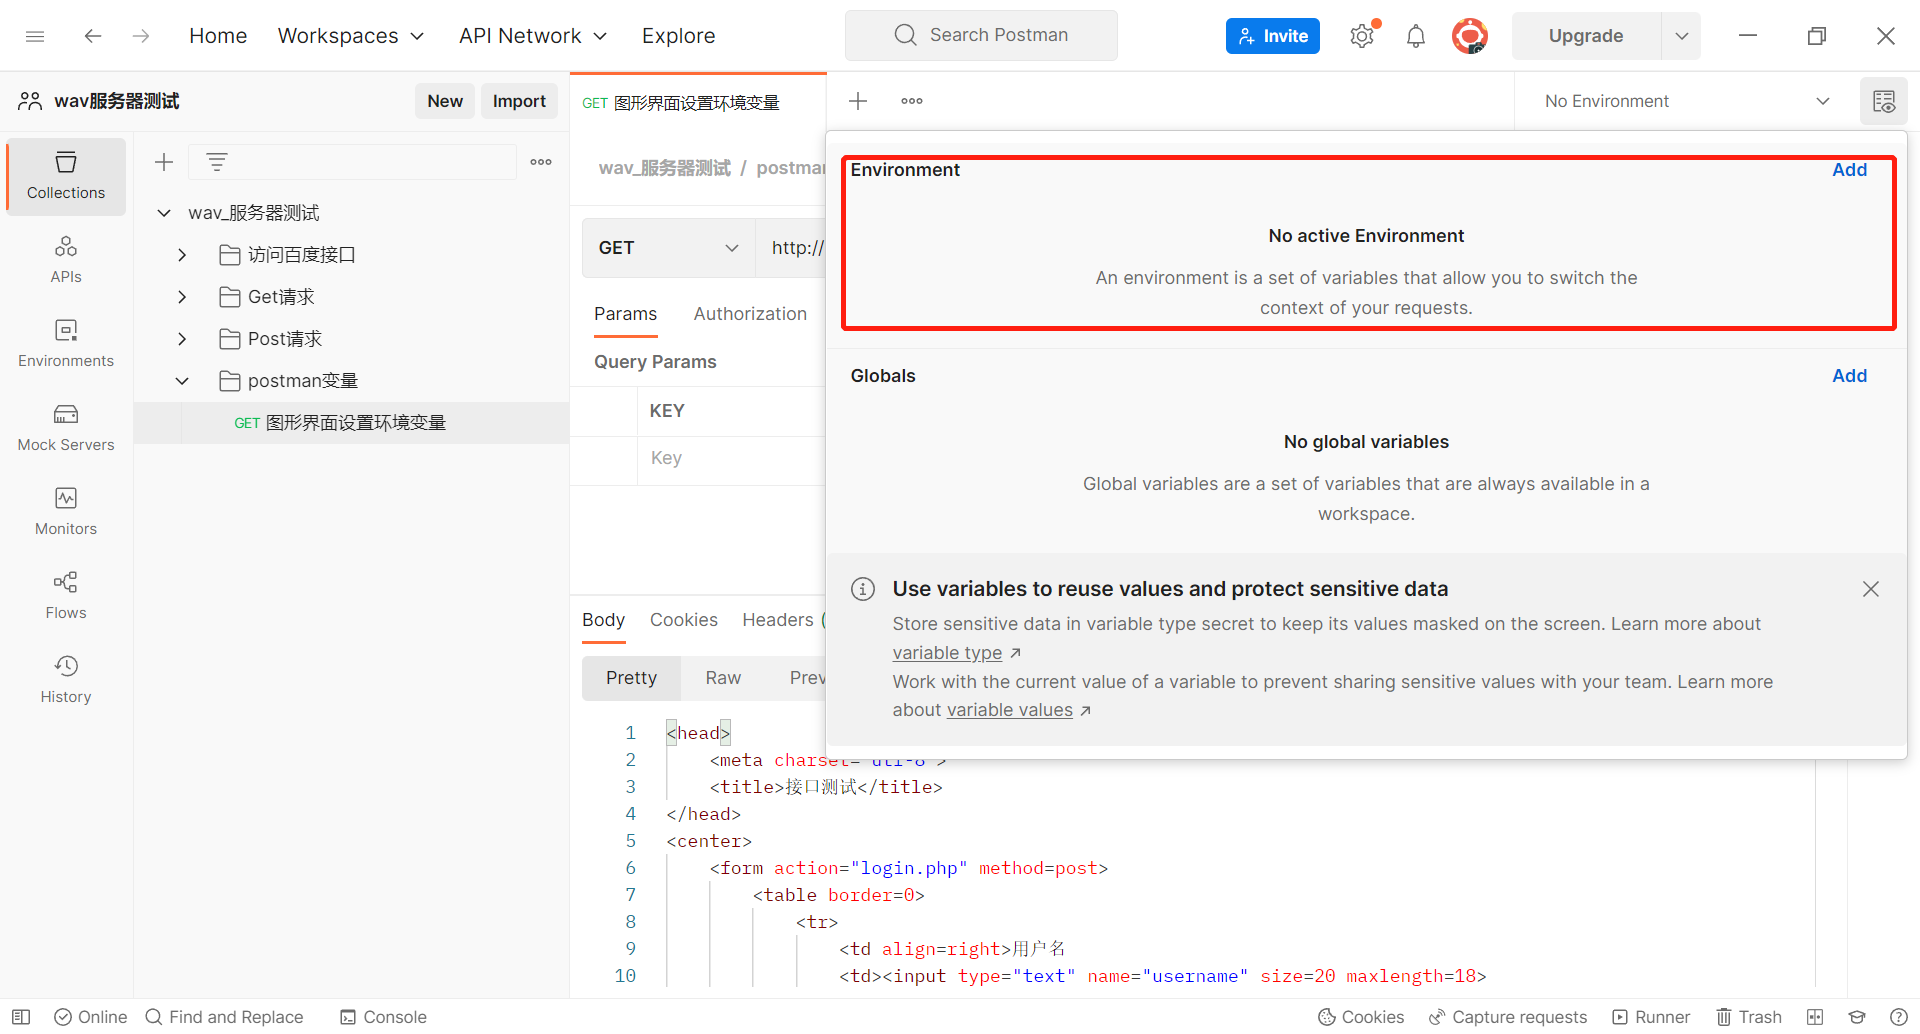
Task: Open the Workspaces dropdown
Action: click(351, 36)
